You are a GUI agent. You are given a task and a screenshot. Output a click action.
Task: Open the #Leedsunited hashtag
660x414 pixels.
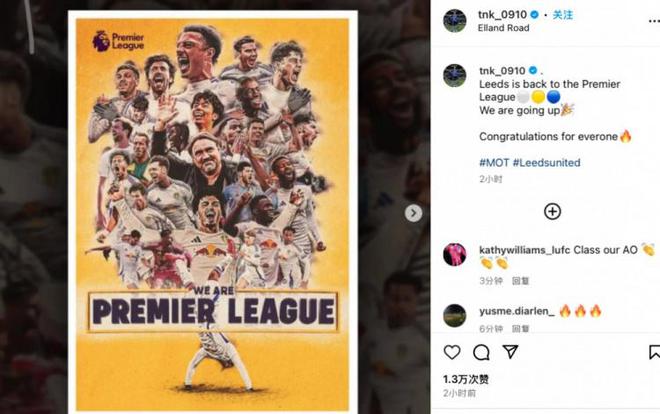tap(546, 162)
